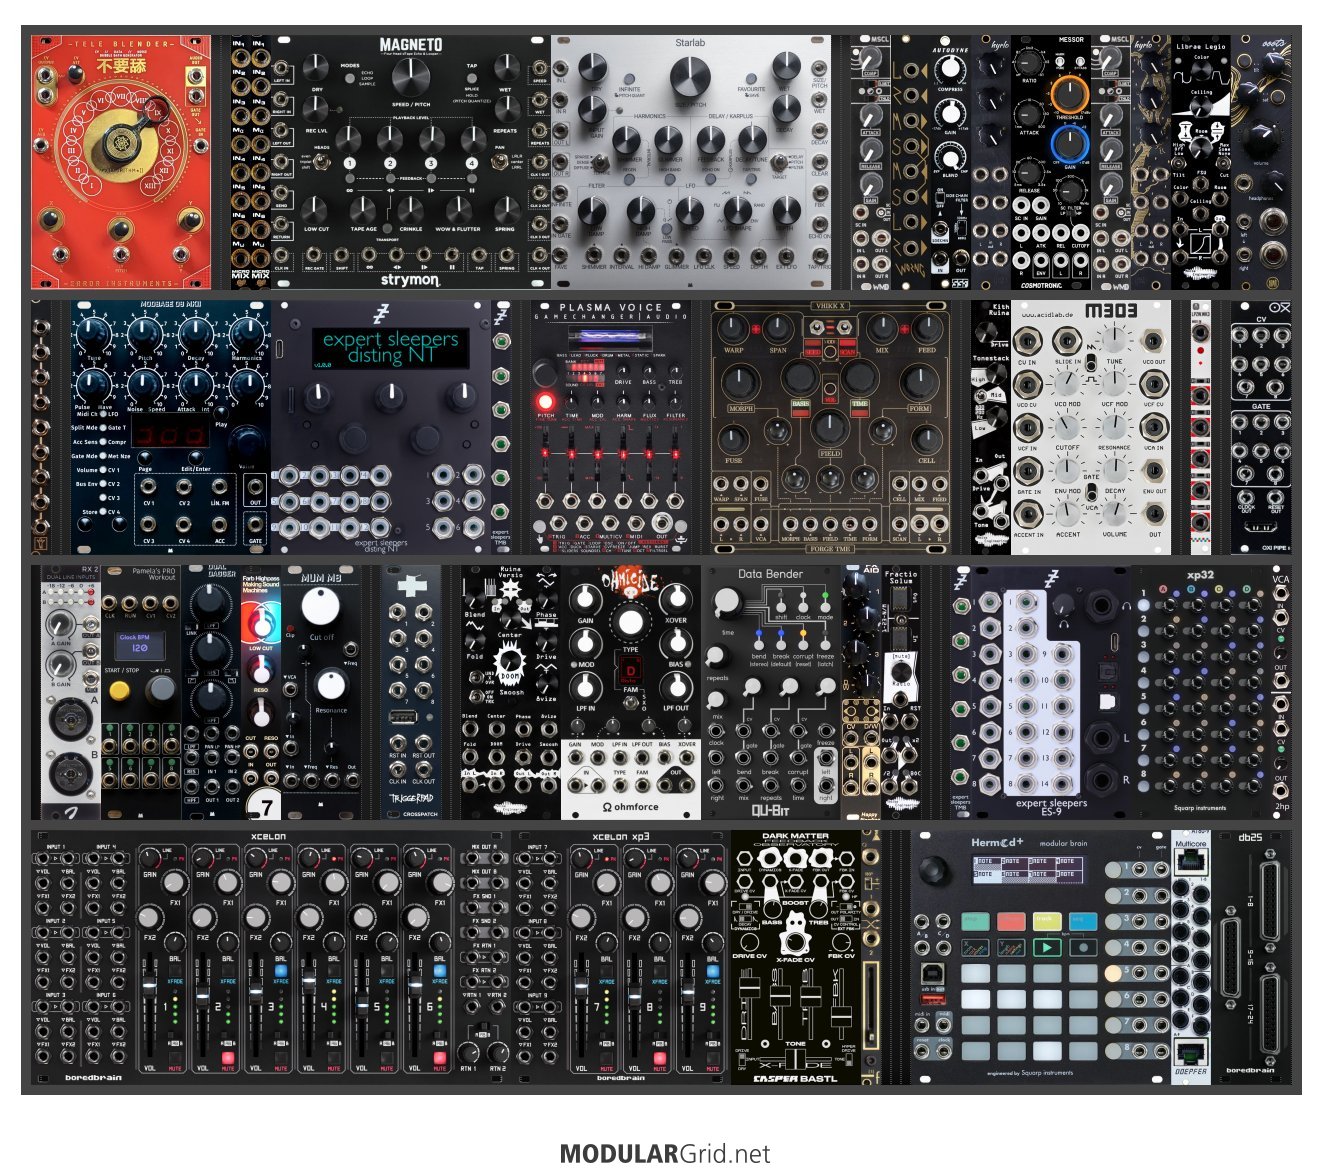Click the red pad on Hermod+

coord(1012,920)
